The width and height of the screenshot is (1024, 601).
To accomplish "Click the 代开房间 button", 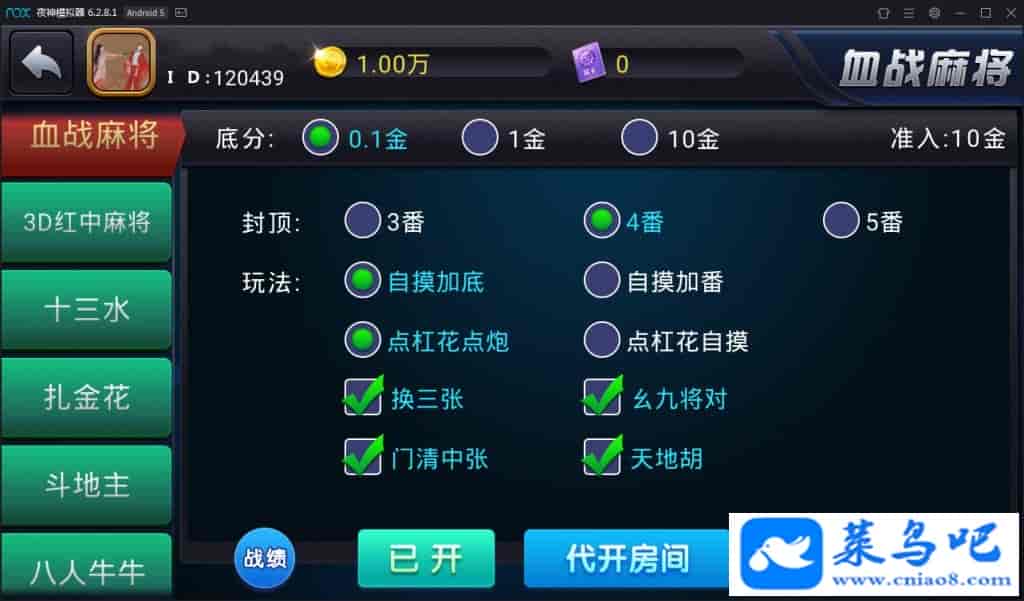I will point(626,559).
